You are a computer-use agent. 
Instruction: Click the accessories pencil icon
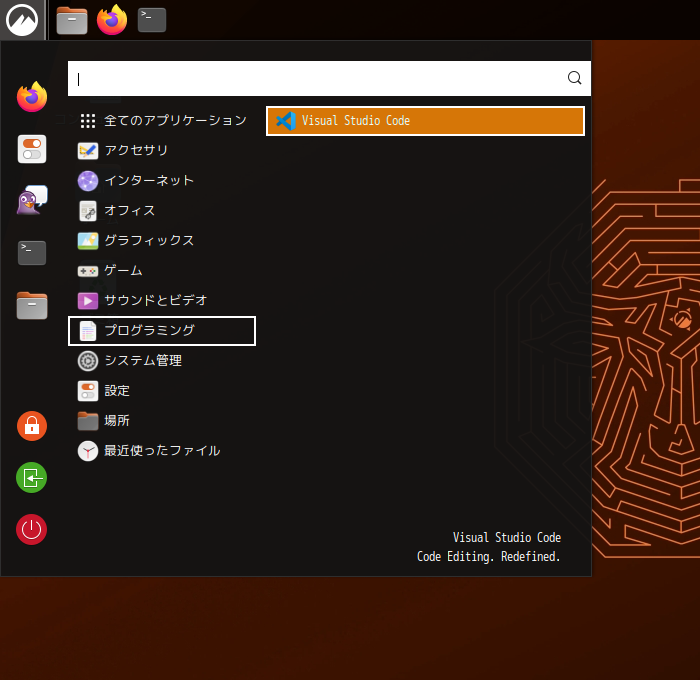pyautogui.click(x=88, y=151)
